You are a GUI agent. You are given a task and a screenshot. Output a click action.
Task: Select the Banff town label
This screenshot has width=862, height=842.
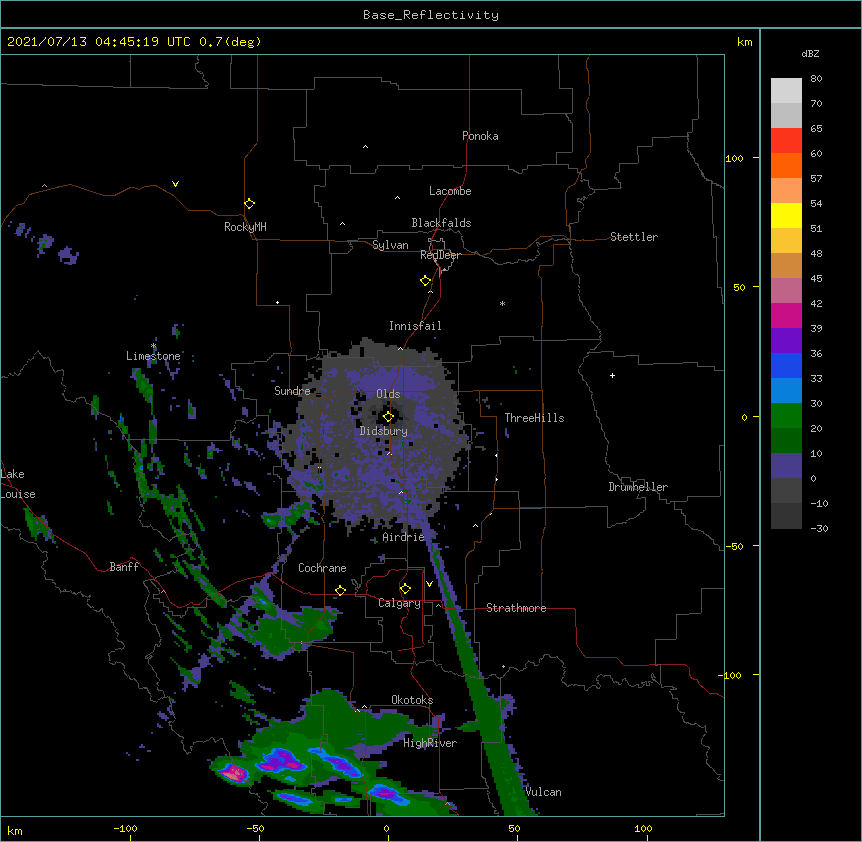tap(124, 567)
